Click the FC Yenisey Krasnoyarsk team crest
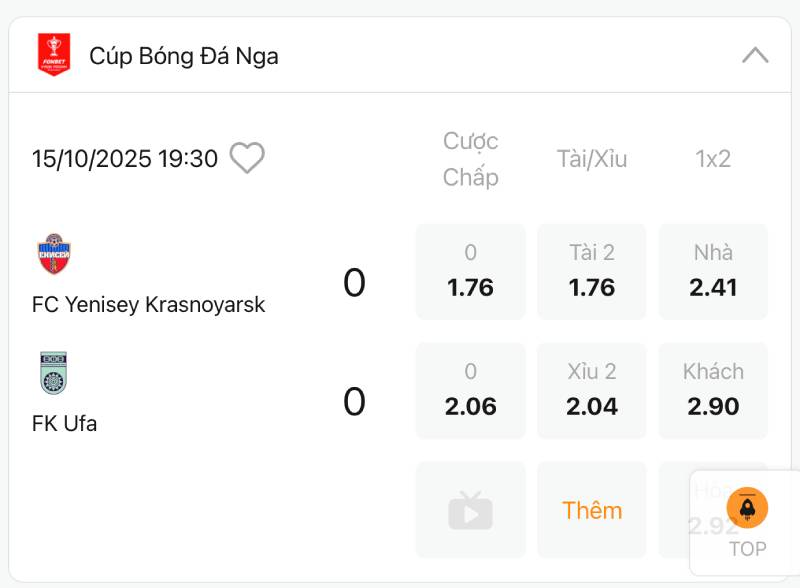The image size is (800, 588). 54,254
